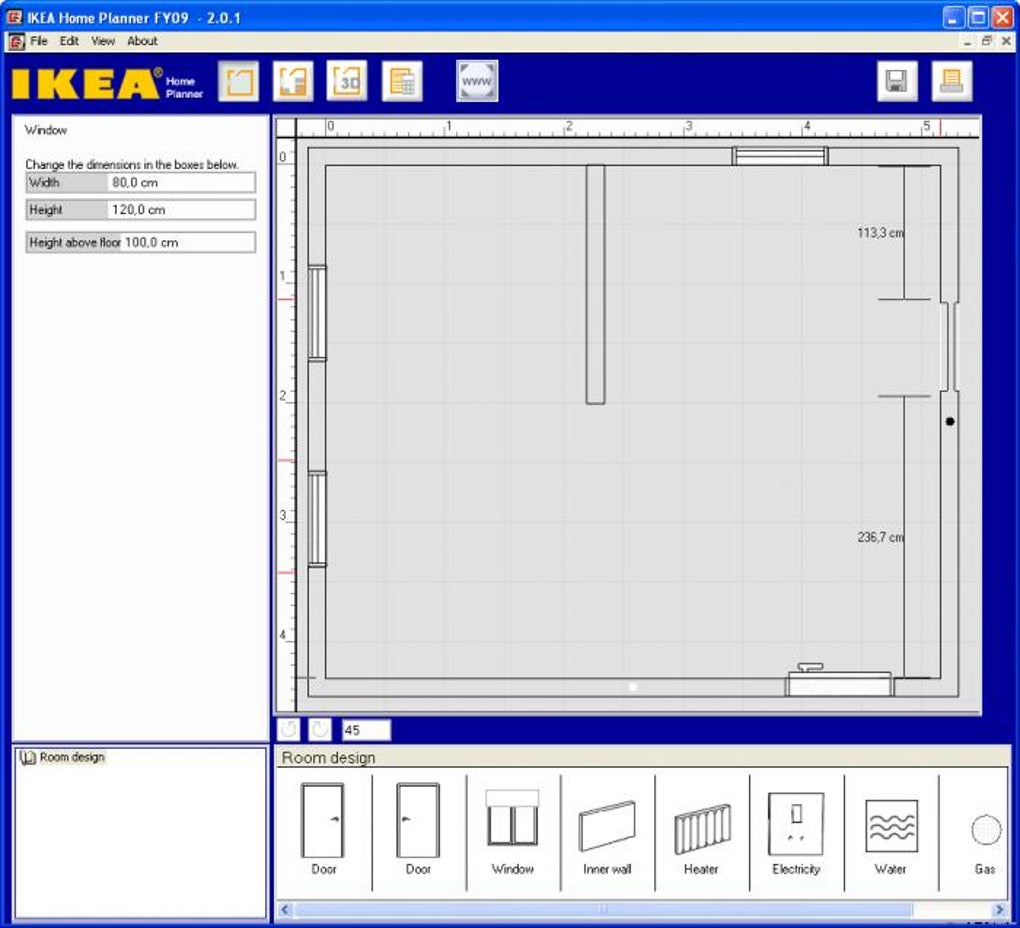The width and height of the screenshot is (1020, 928).
Task: Select the inner wall in the floor plan
Action: pyautogui.click(x=595, y=284)
